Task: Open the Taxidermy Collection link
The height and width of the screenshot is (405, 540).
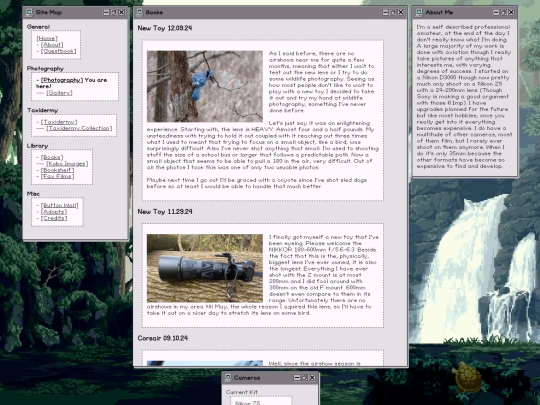Action: [79, 128]
